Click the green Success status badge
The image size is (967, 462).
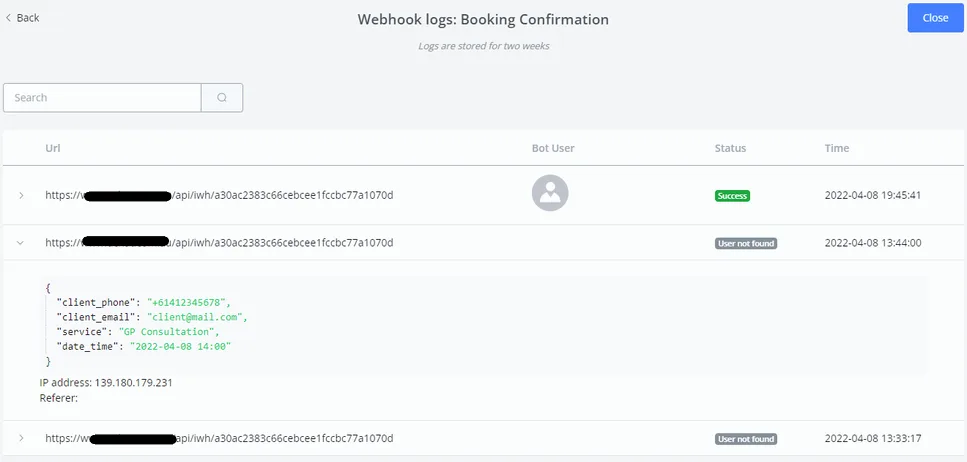click(732, 196)
